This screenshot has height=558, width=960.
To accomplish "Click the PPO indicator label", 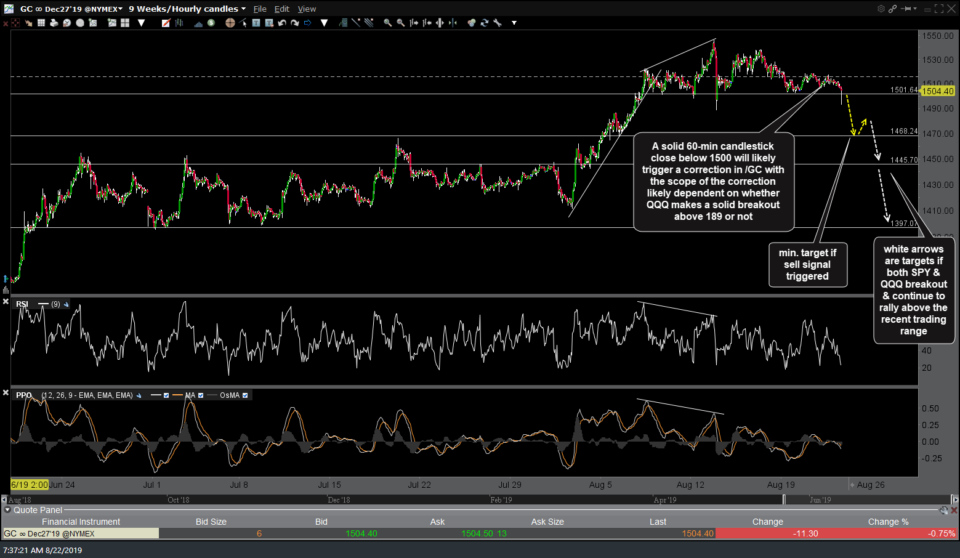I will [24, 395].
